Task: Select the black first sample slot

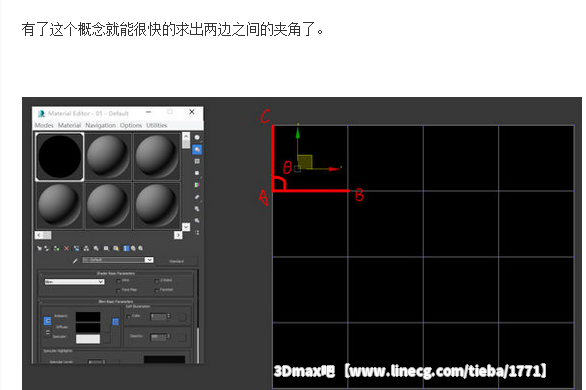Action: click(59, 157)
